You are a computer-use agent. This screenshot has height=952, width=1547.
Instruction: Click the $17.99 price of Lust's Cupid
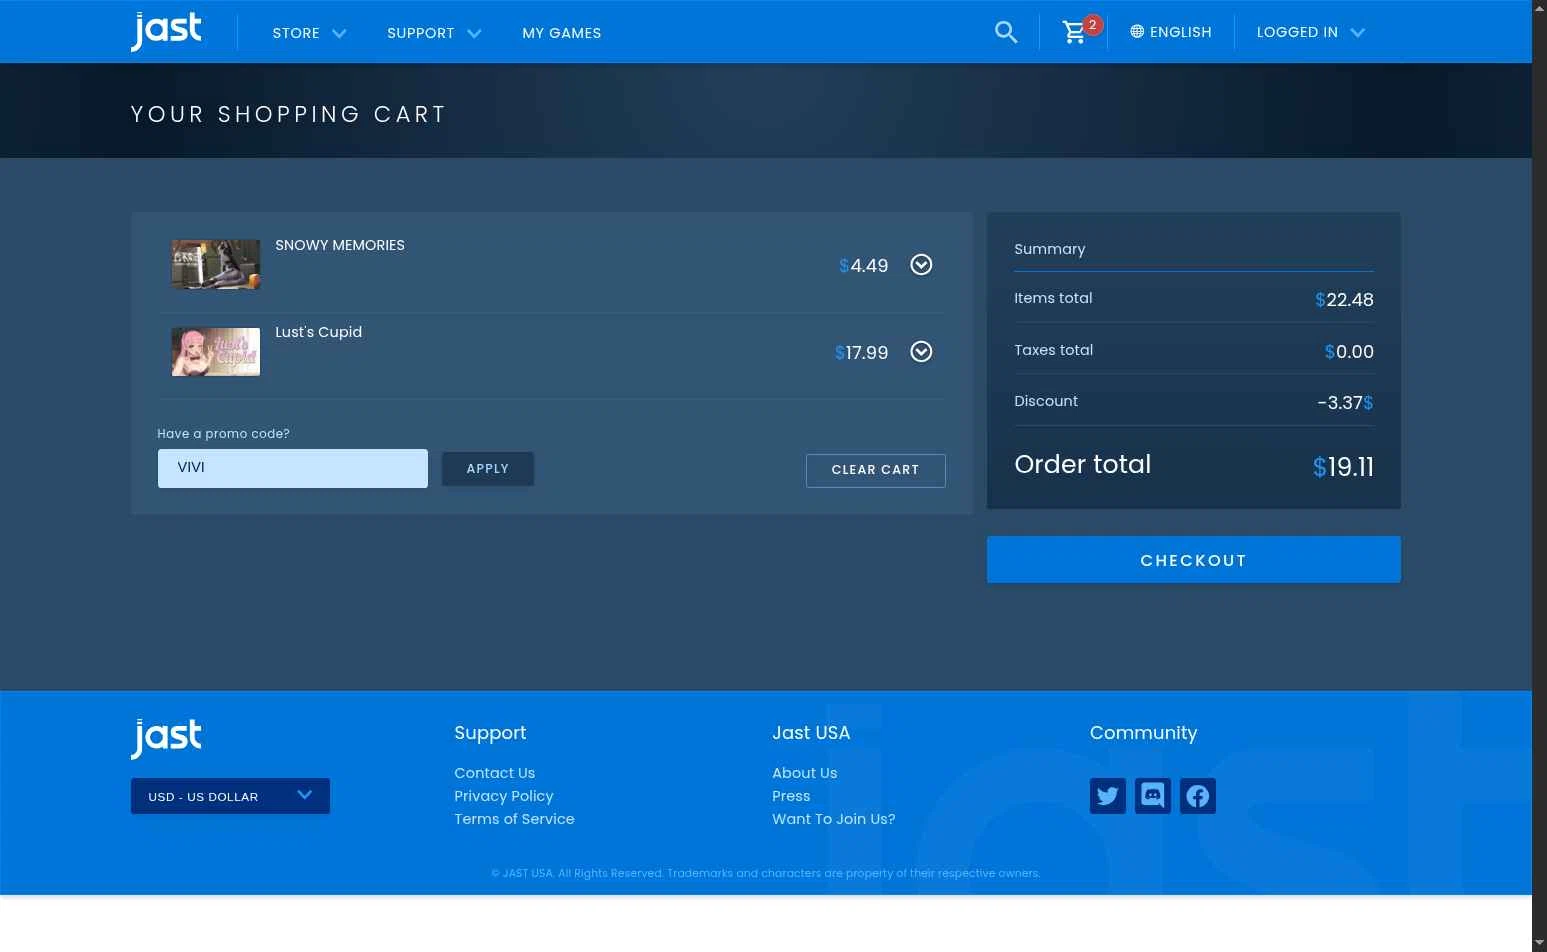pos(861,353)
